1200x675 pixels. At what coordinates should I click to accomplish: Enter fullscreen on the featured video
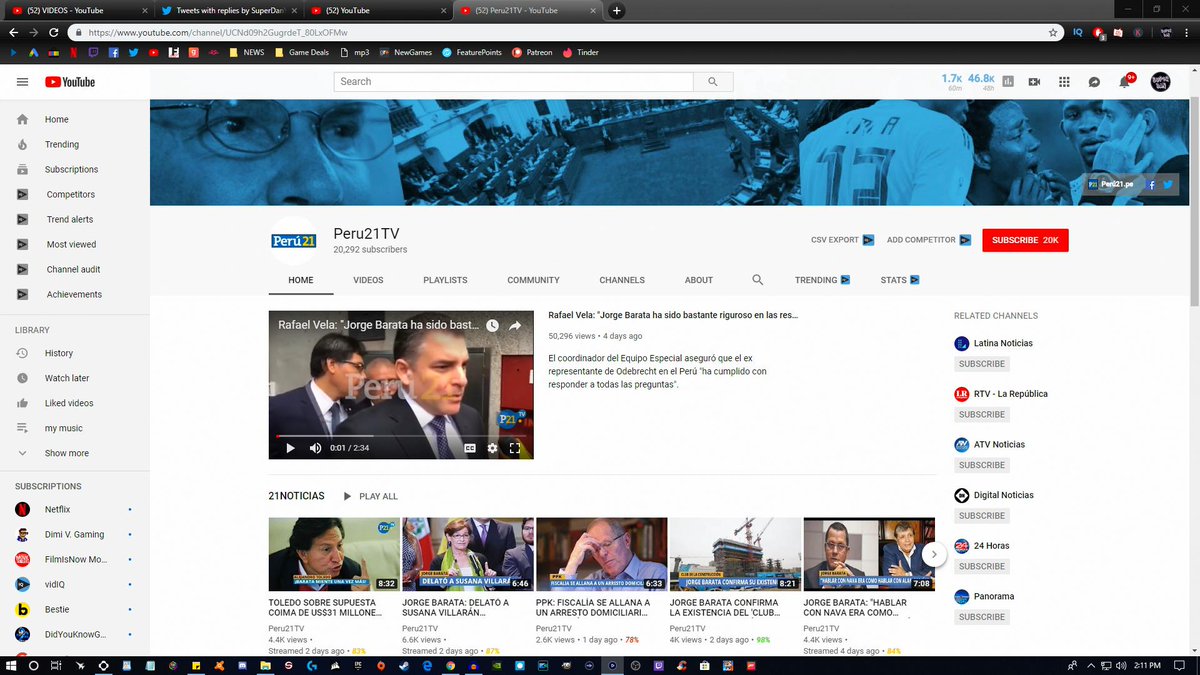[515, 448]
